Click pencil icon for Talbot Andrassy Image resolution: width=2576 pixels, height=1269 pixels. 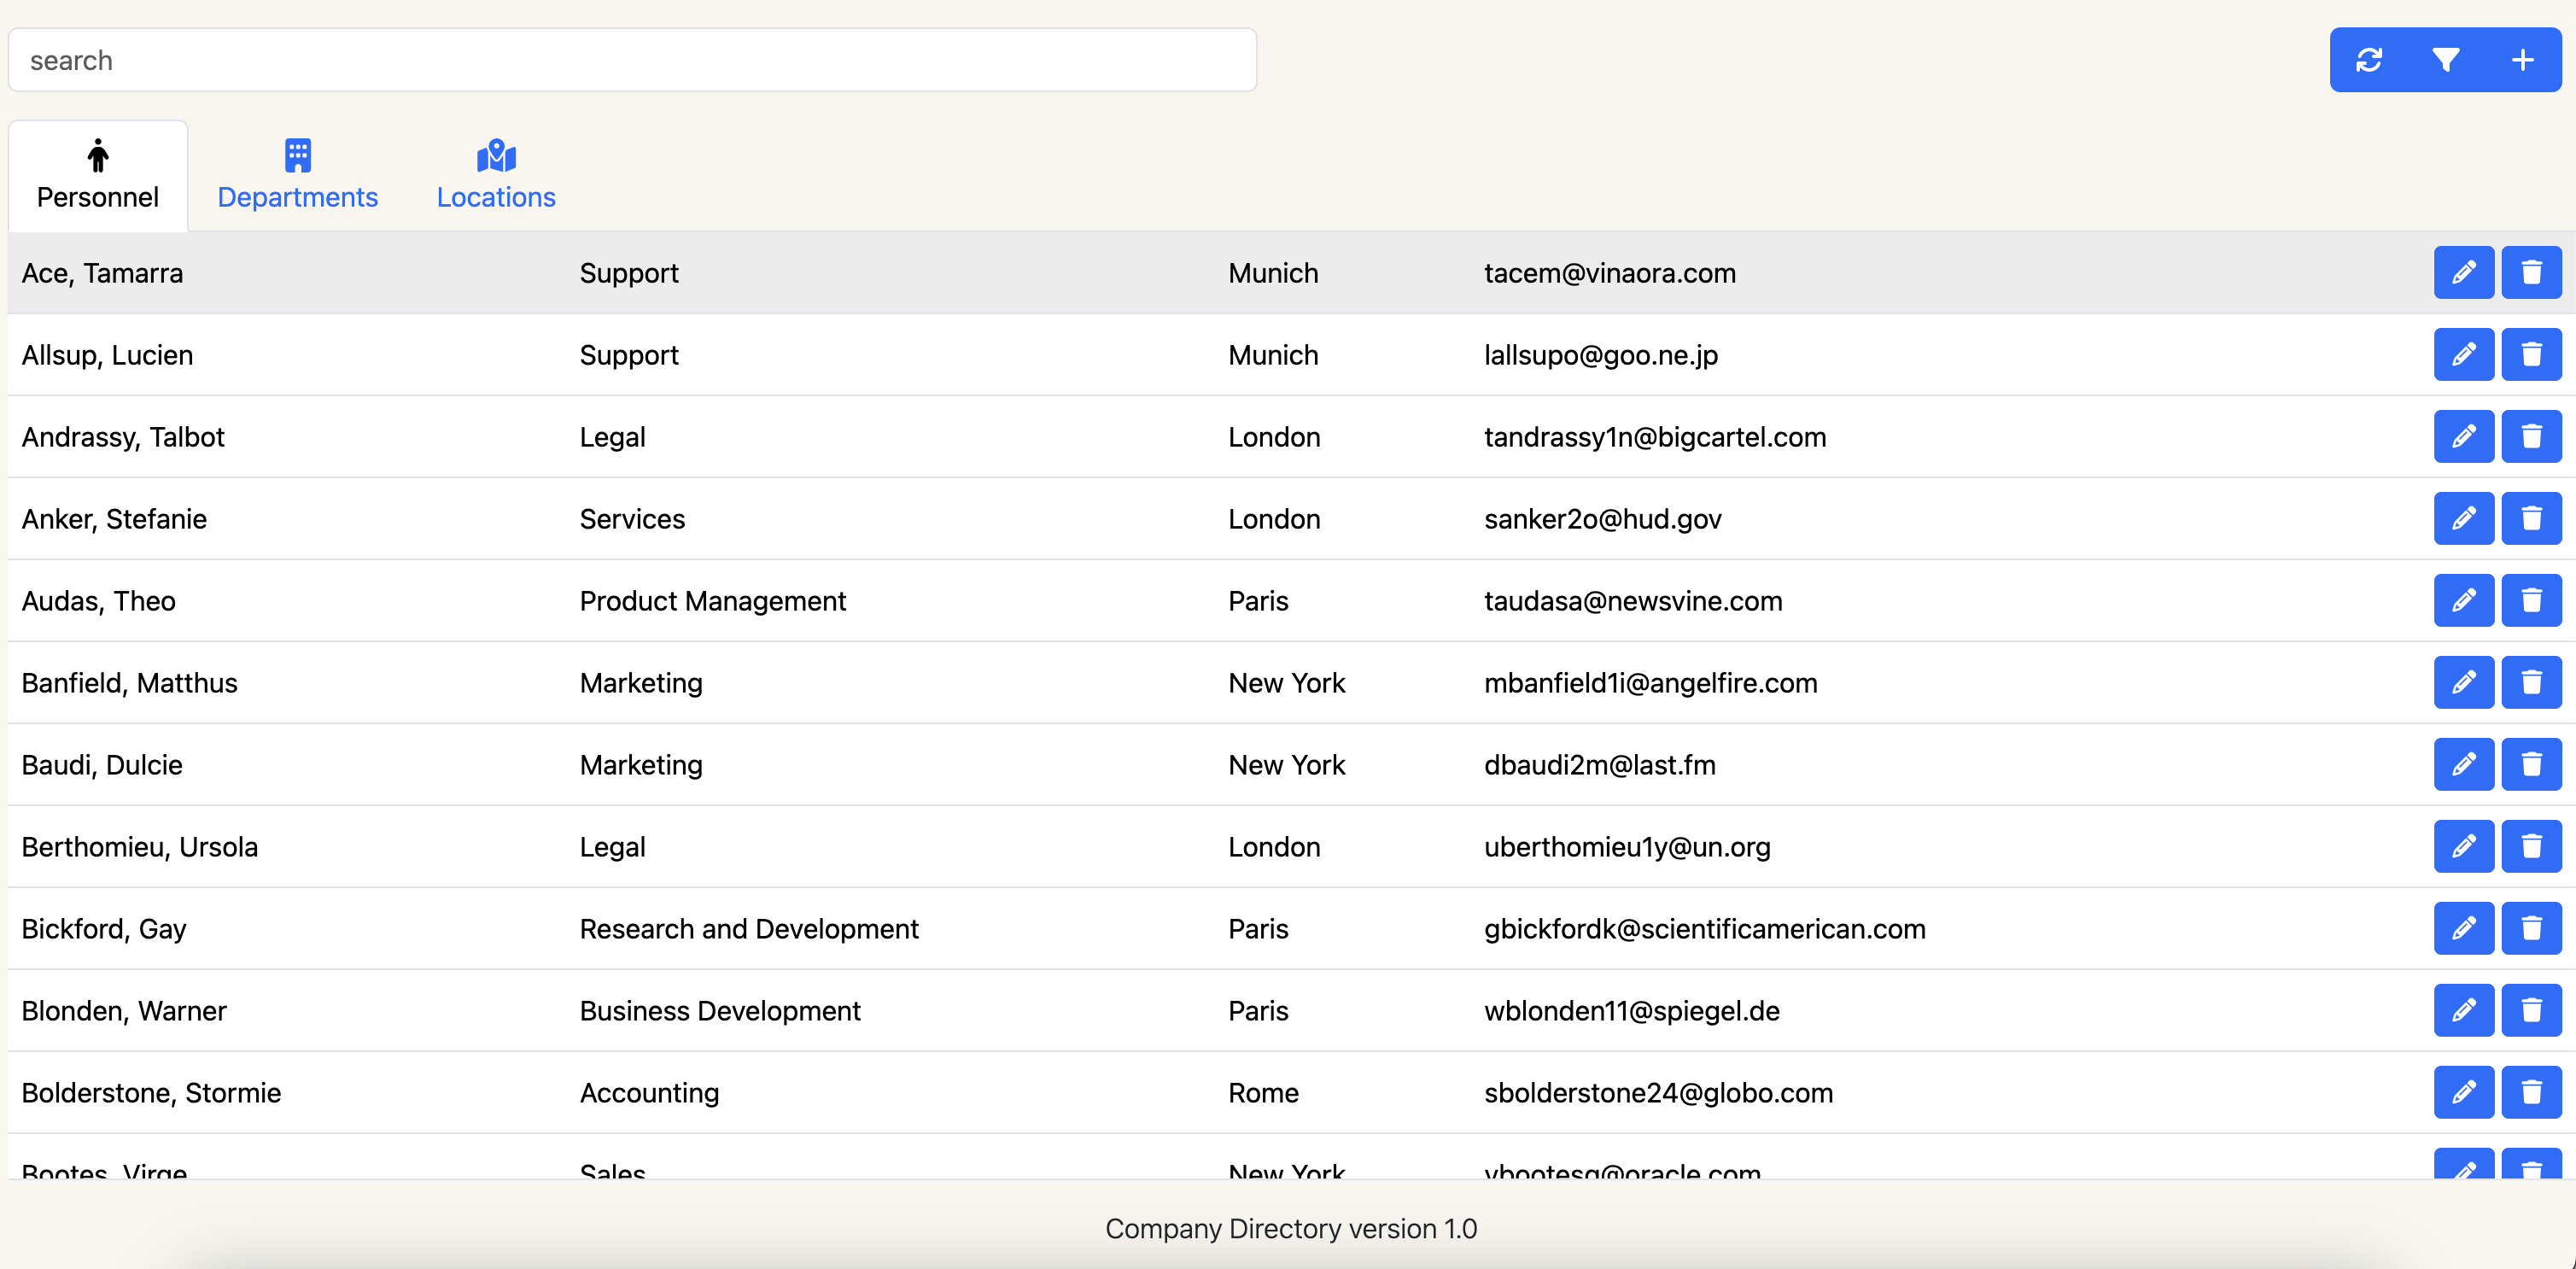click(x=2463, y=436)
